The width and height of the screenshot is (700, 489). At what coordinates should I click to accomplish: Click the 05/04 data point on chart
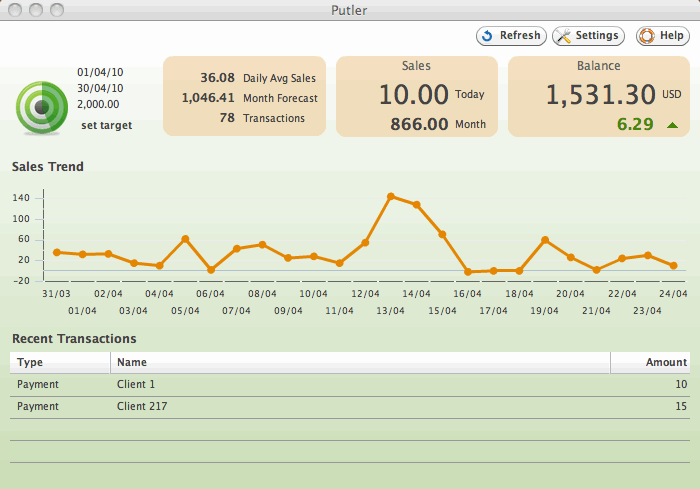coord(185,239)
